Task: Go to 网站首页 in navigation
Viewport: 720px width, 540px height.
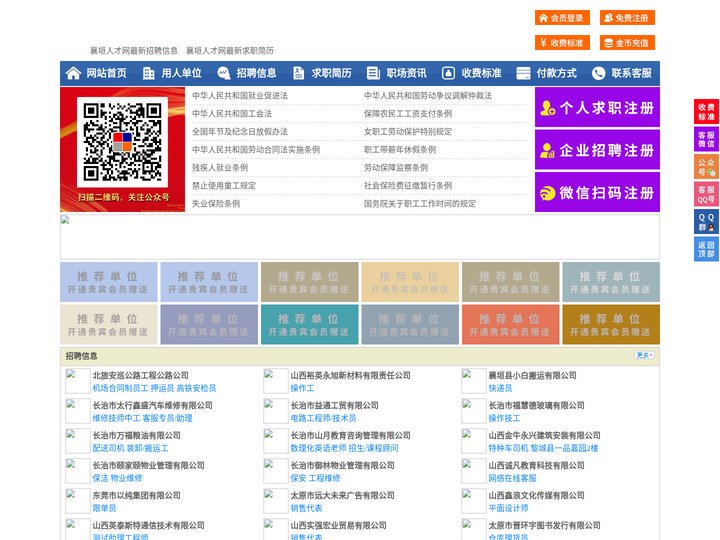Action: pos(106,73)
